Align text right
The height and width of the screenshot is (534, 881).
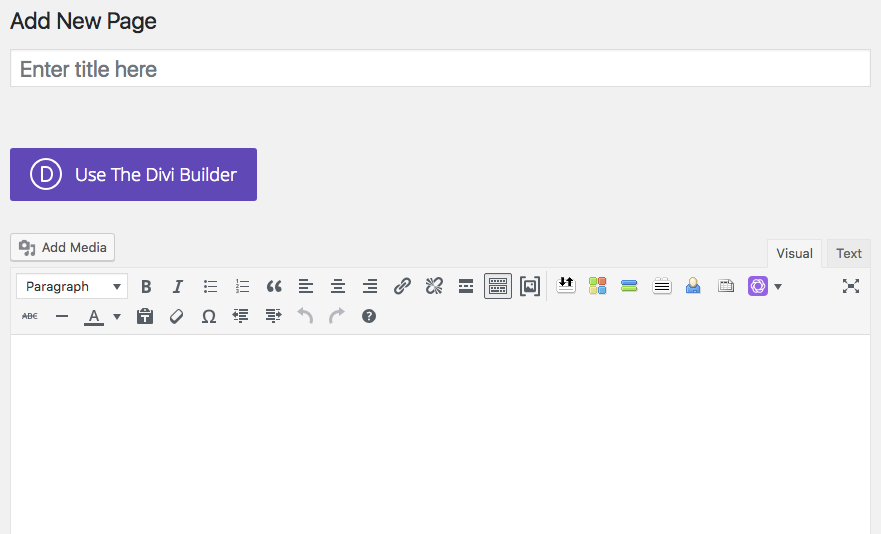pos(370,287)
